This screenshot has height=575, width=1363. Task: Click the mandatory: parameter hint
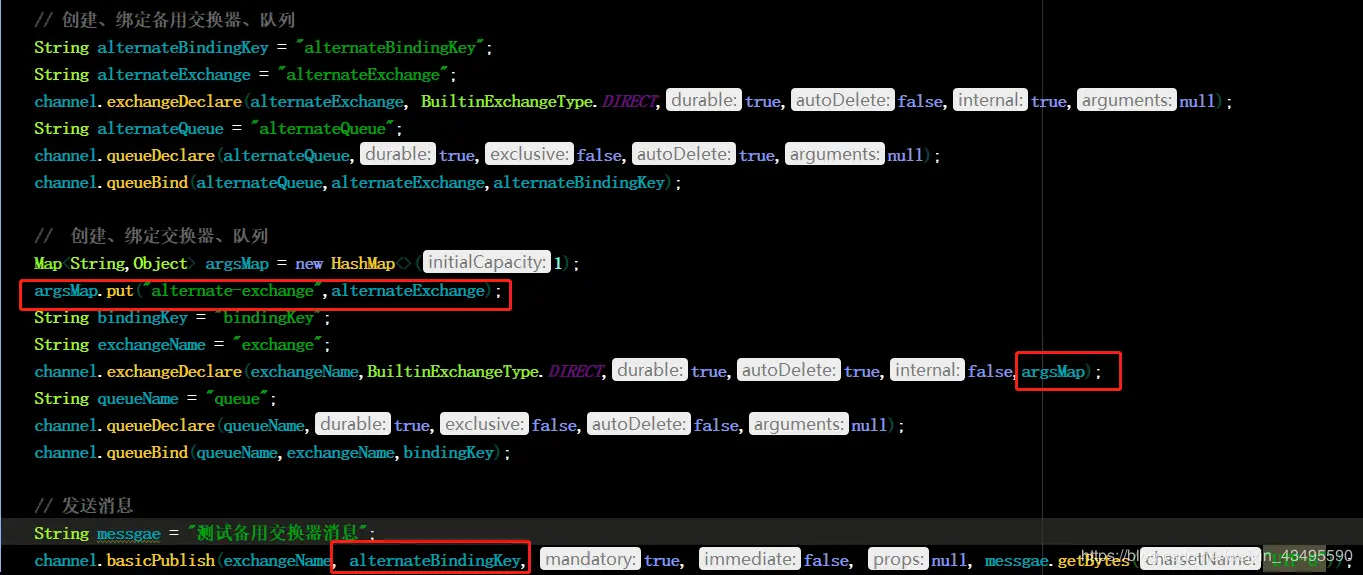(591, 560)
